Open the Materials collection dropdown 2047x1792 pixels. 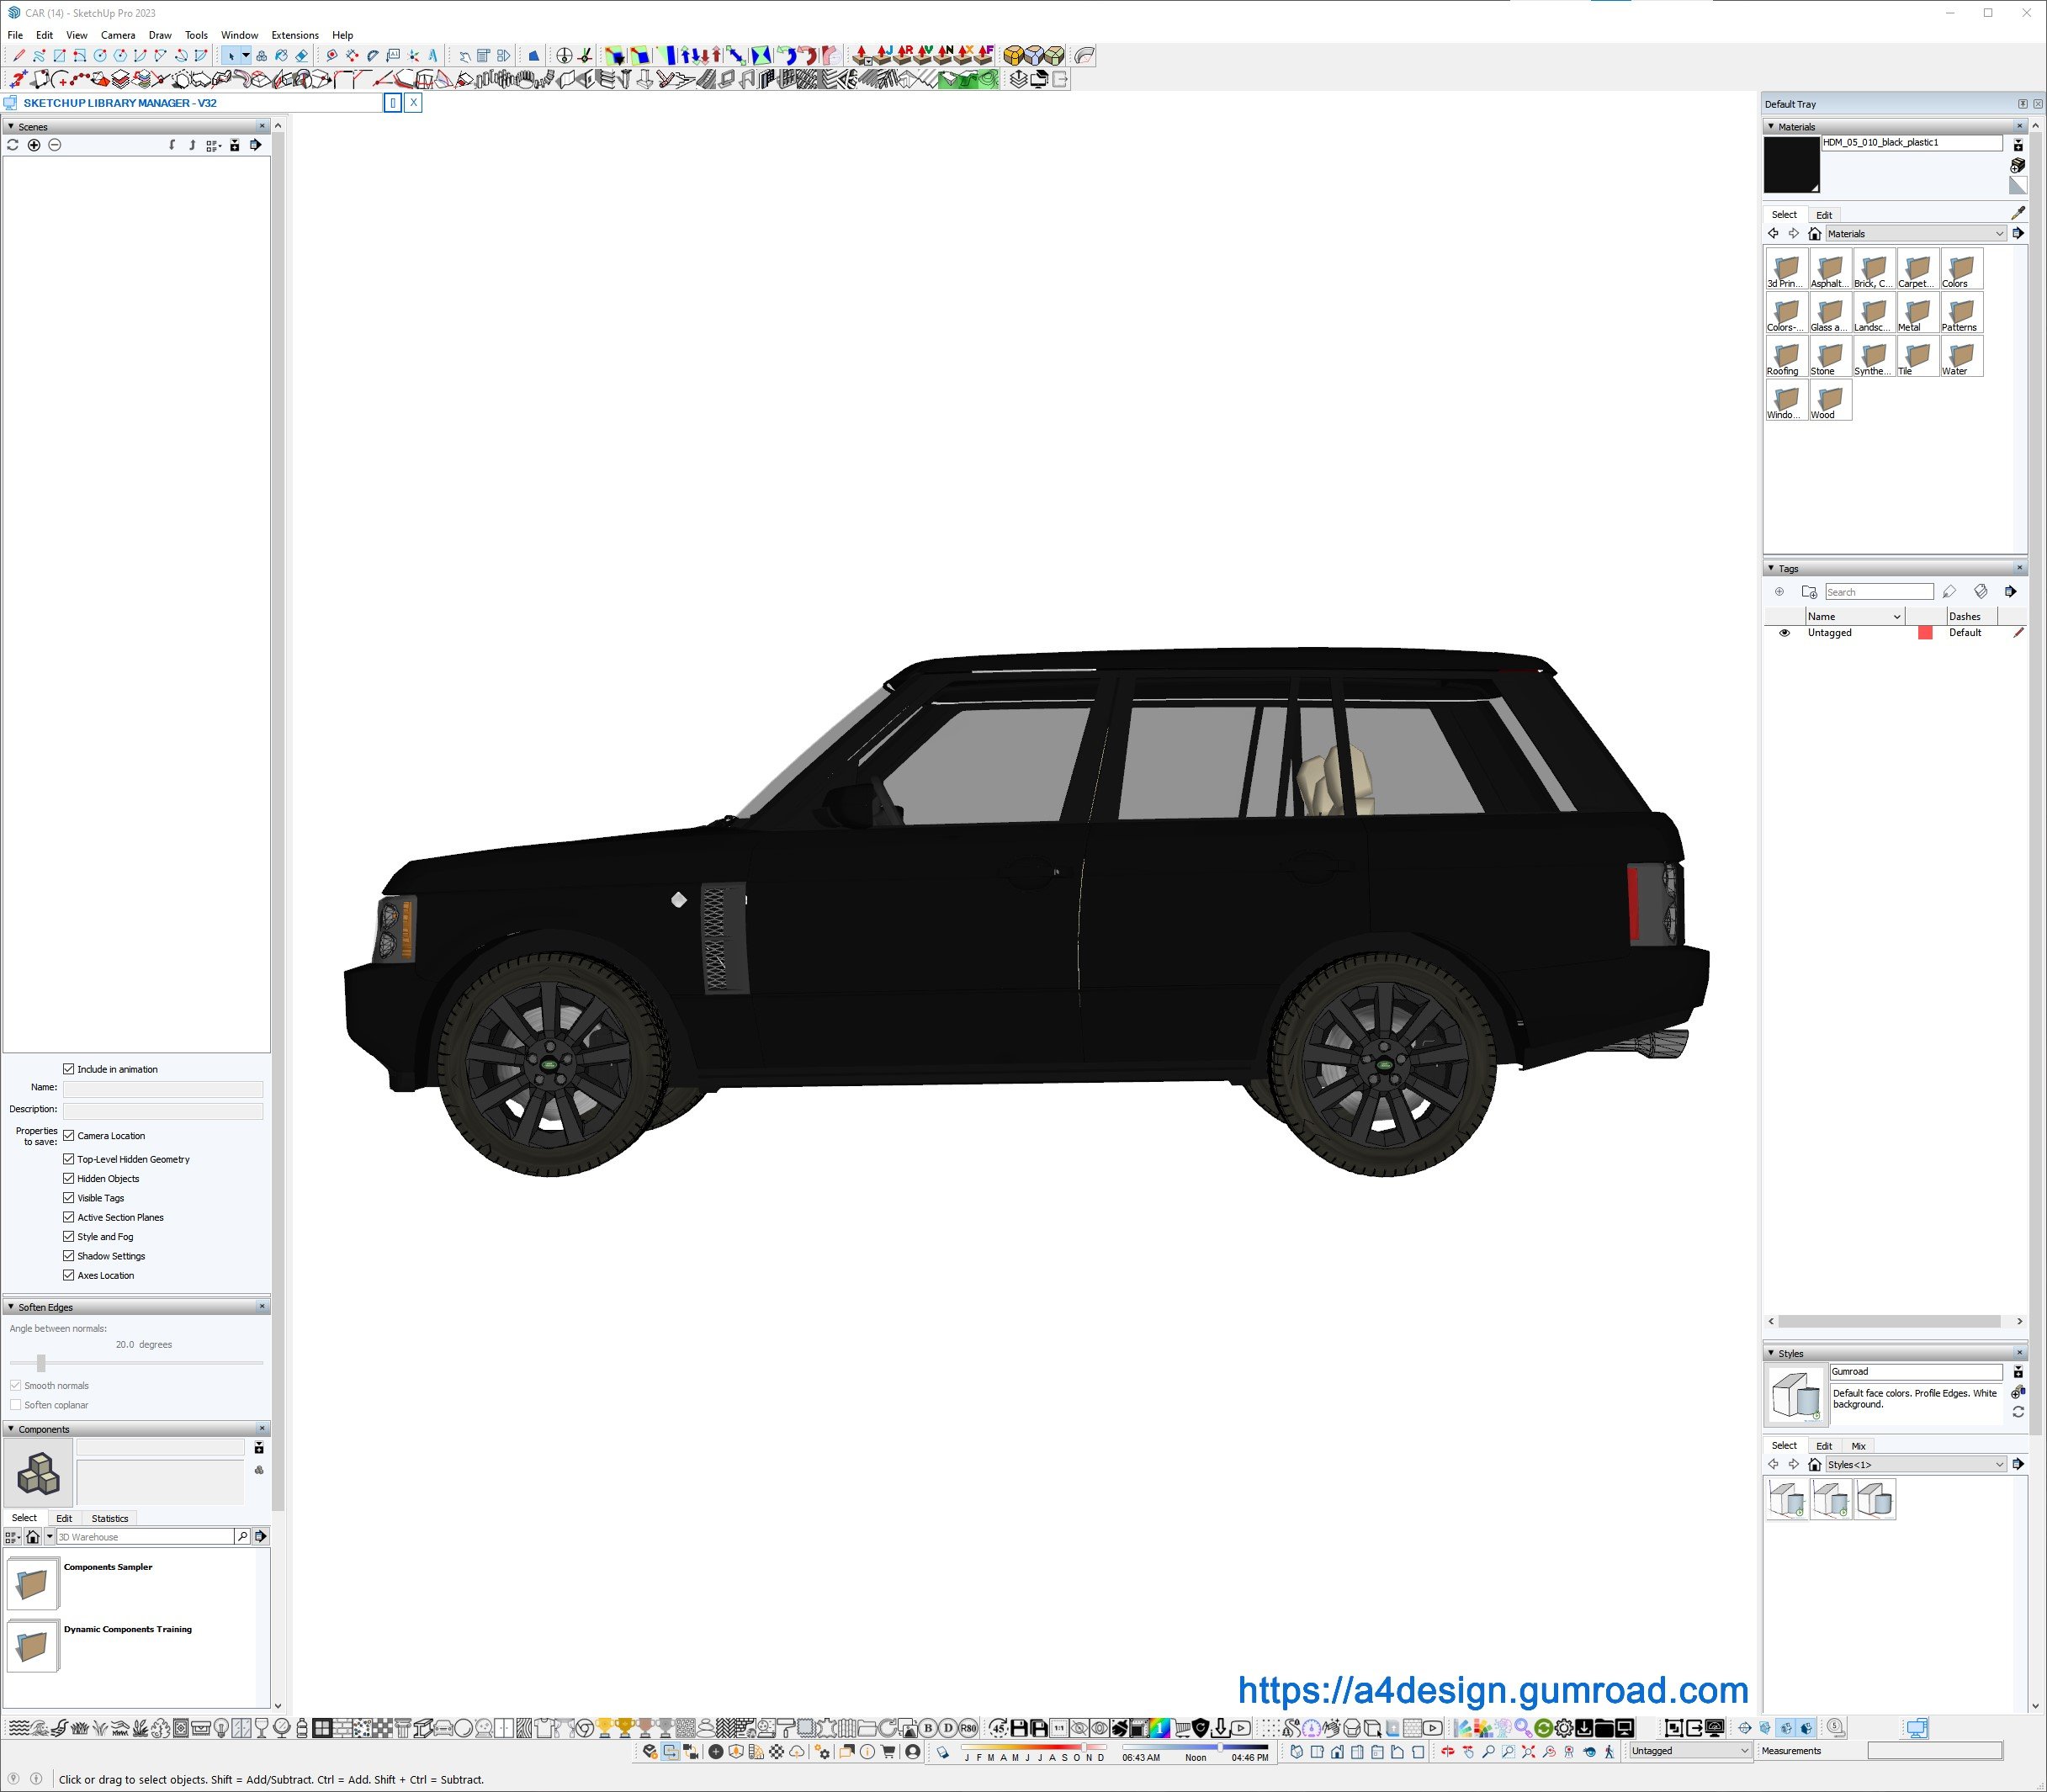click(x=1999, y=234)
